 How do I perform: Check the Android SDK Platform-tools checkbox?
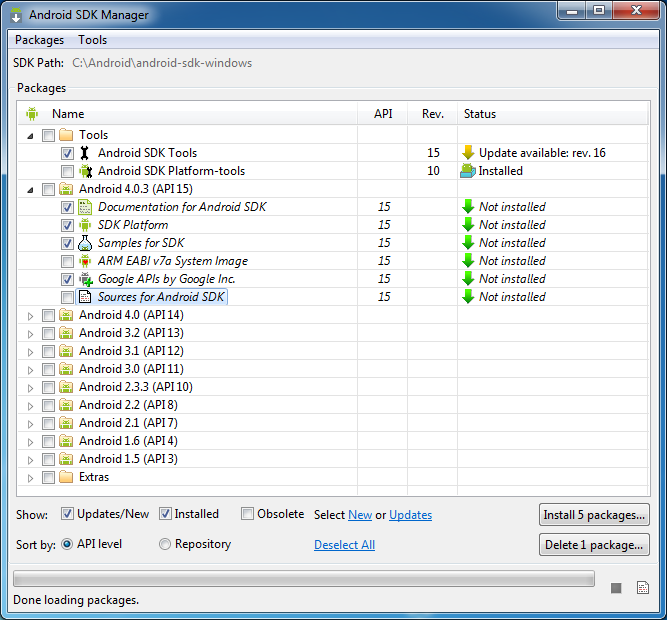point(67,171)
